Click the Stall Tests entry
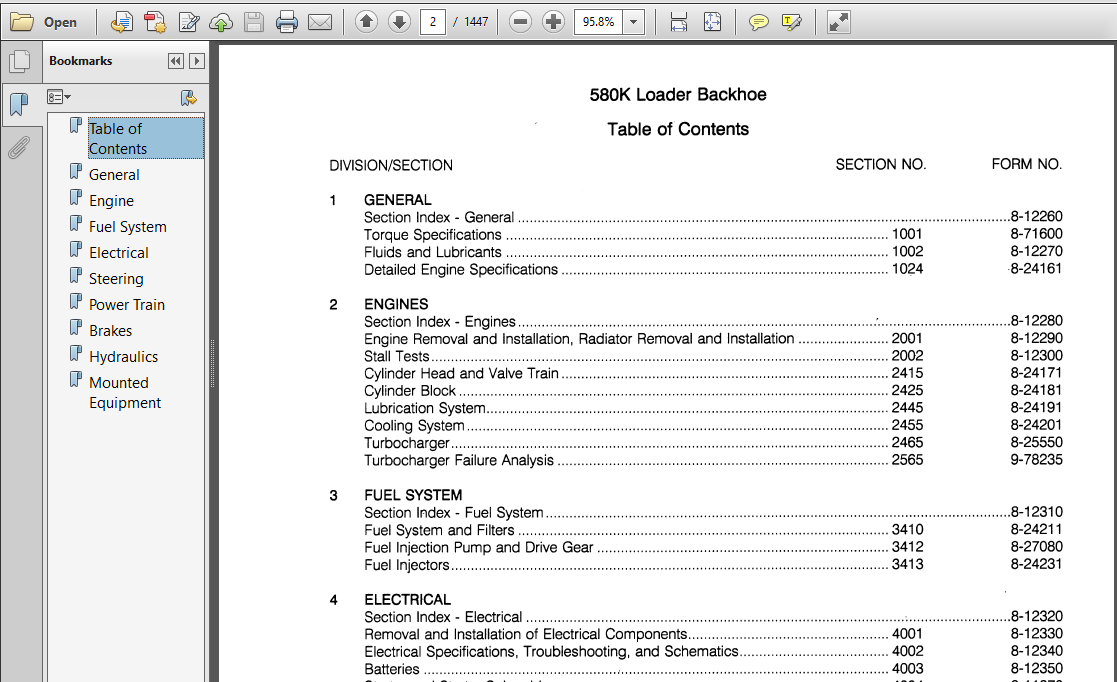This screenshot has height=682, width=1117. coord(397,356)
